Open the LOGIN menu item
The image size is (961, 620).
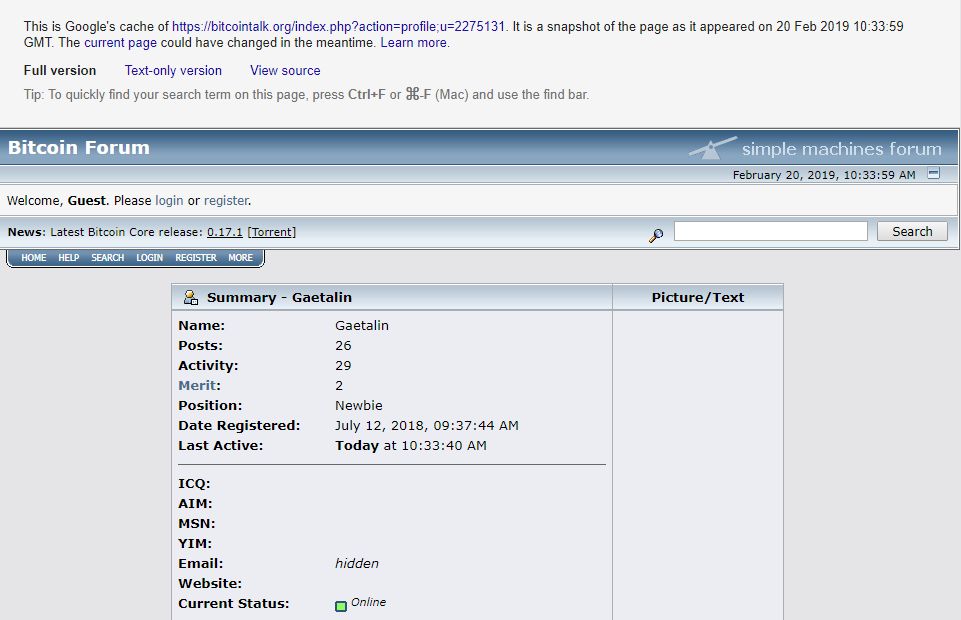150,258
